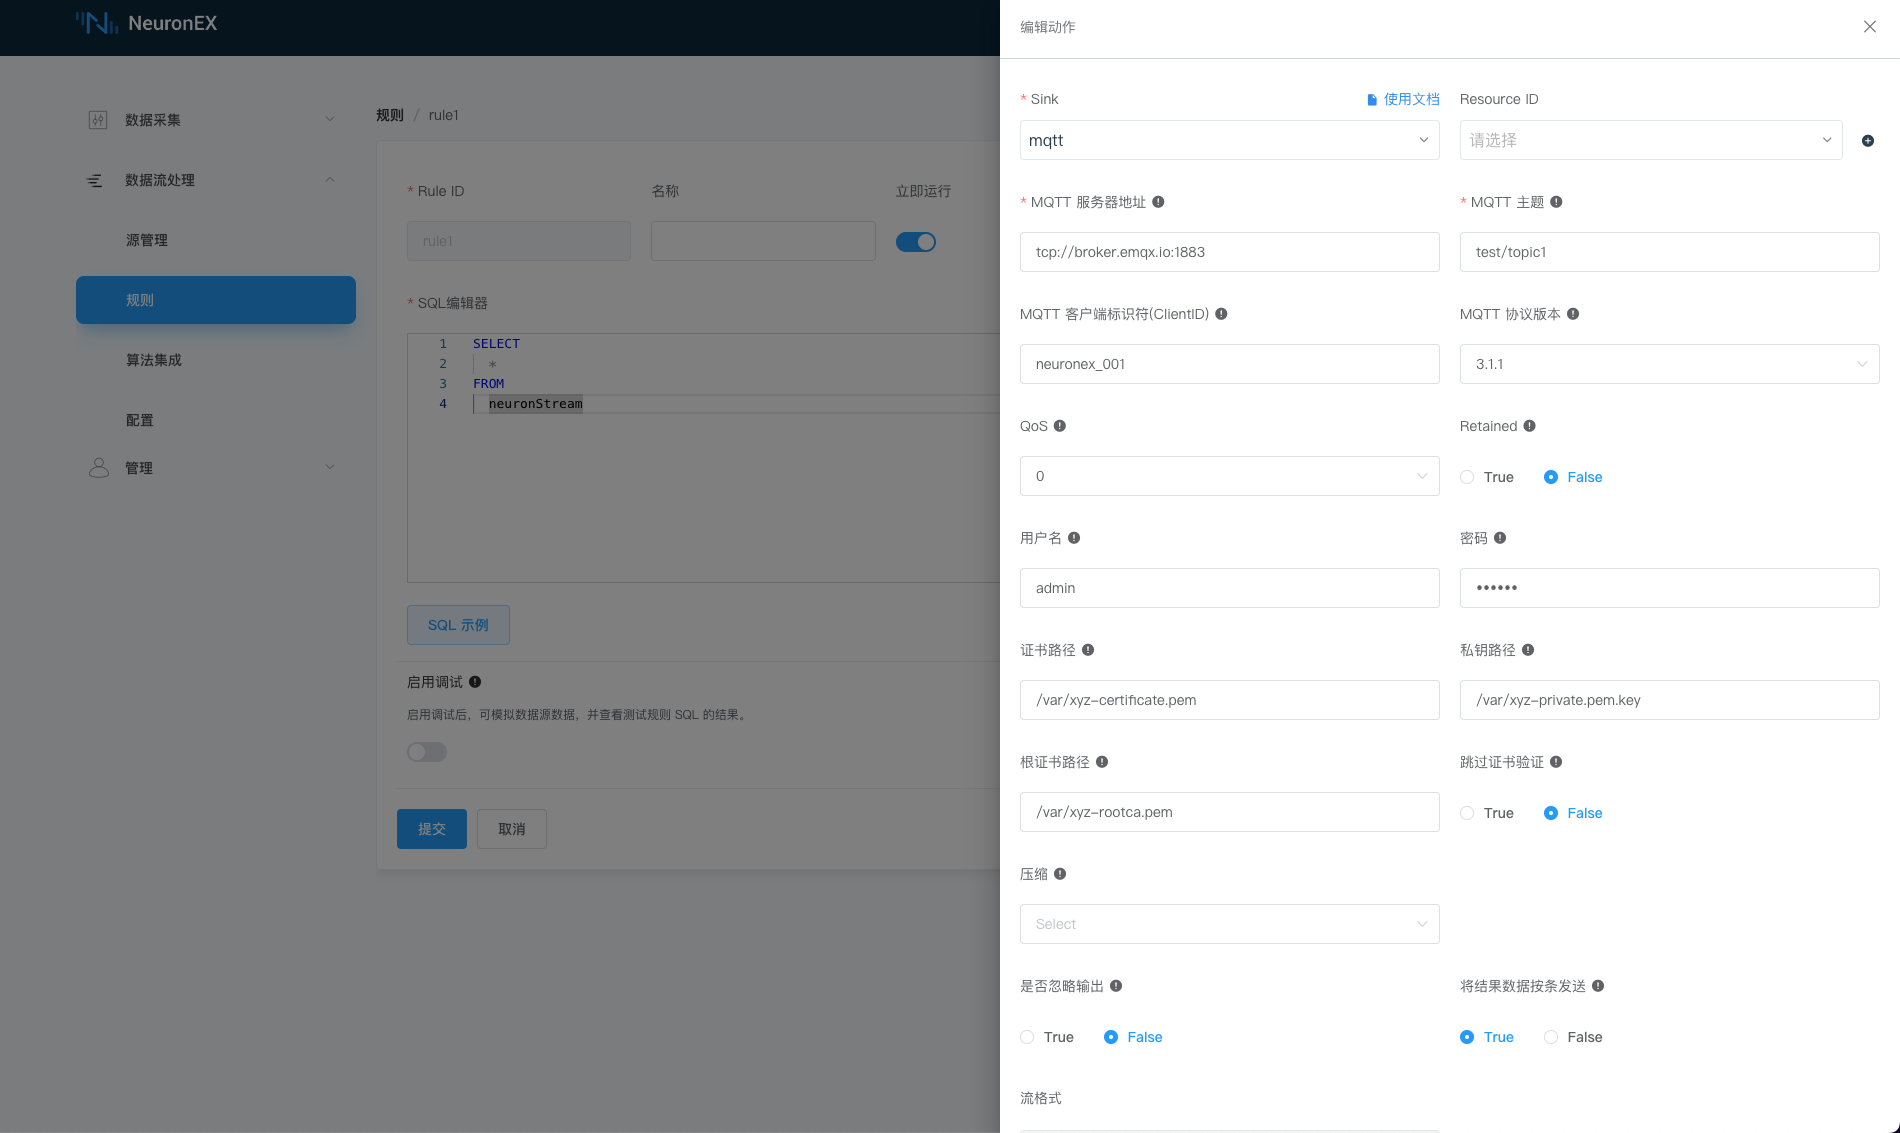Click the SQL 示例 button
1900x1133 pixels.
[x=458, y=624]
